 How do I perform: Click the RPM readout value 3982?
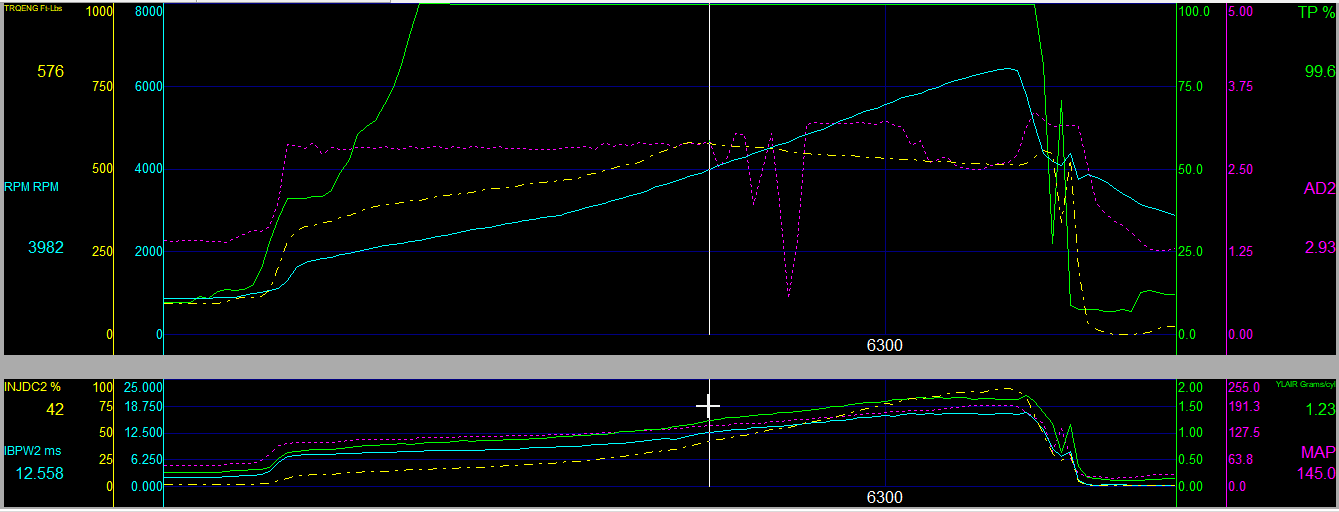(44, 247)
